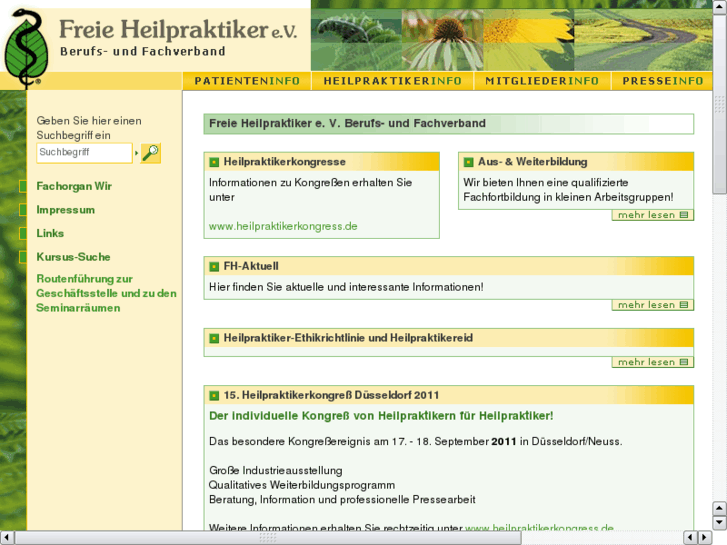Viewport: 727px width, 545px height.
Task: Click the Aus- & Weiterbildung box heading
Action: pos(533,162)
